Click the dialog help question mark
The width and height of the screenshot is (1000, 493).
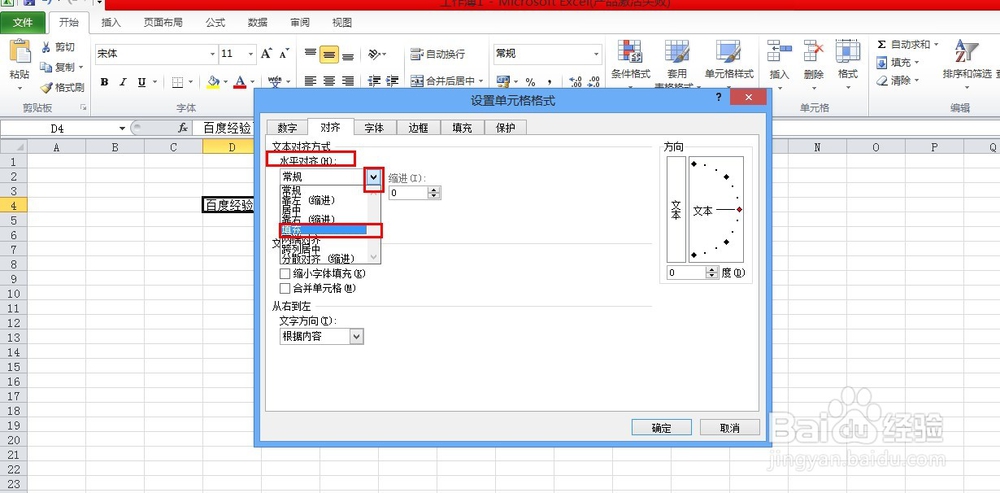[719, 97]
